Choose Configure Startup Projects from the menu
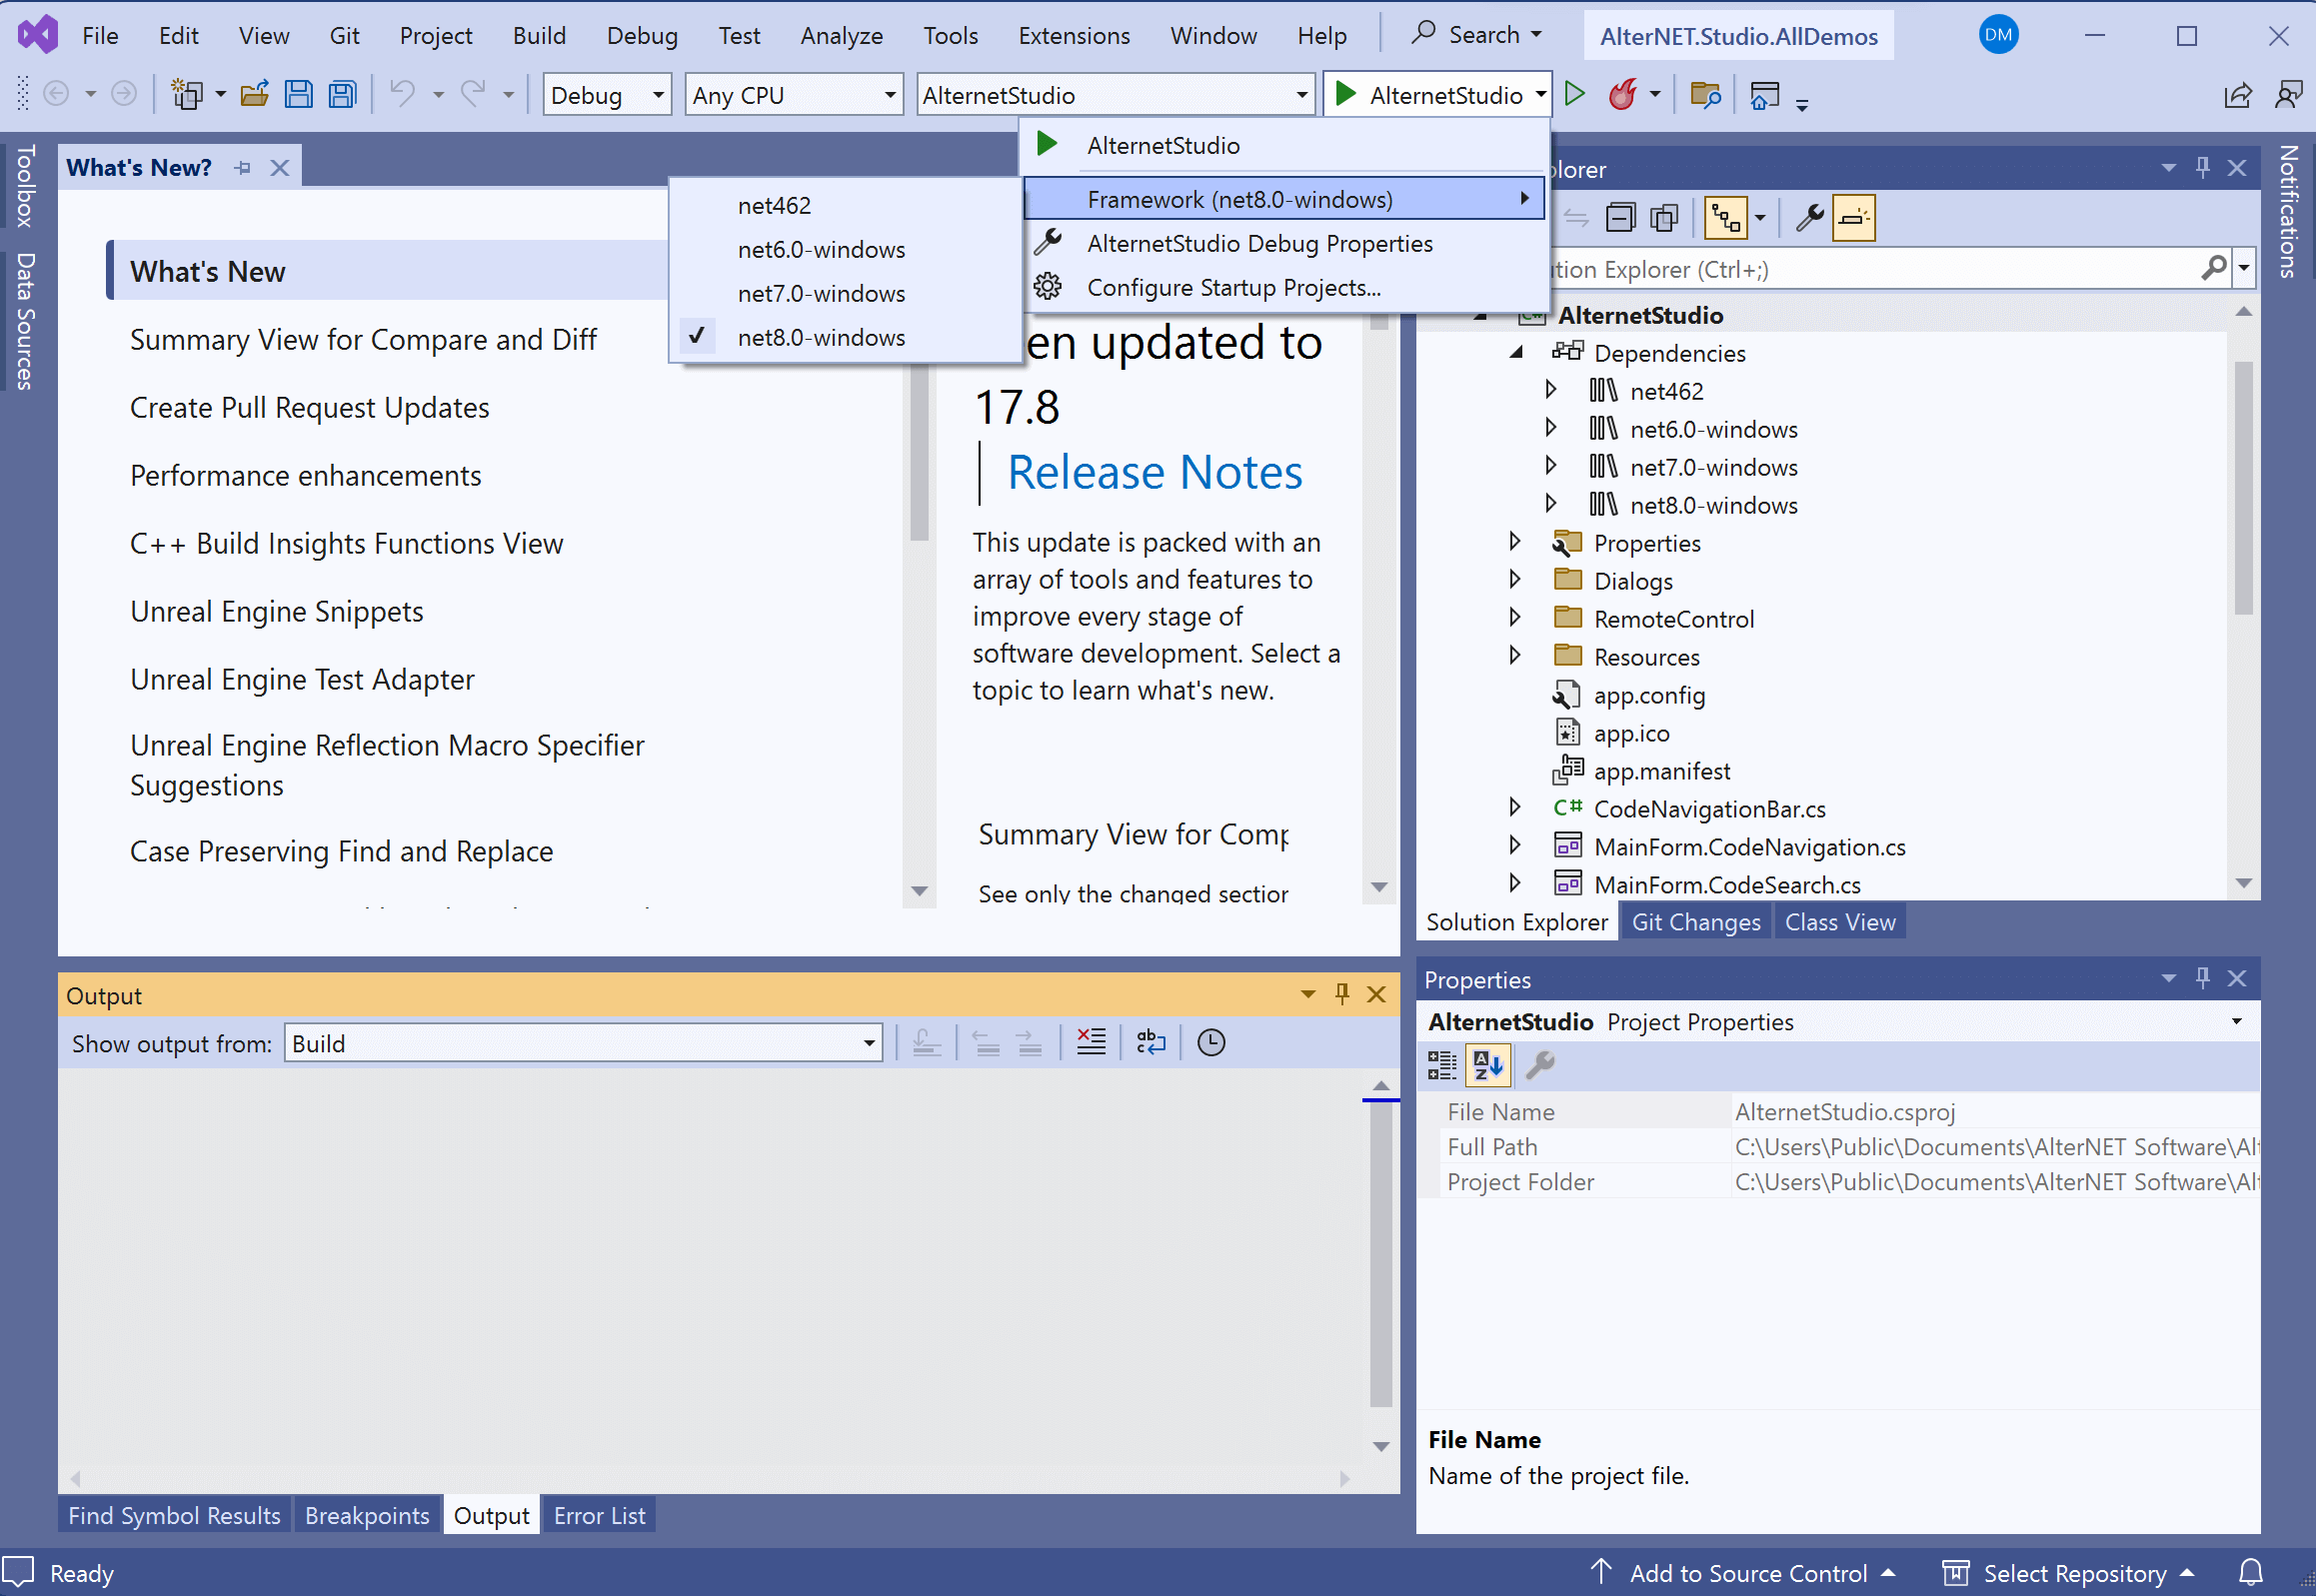The image size is (2316, 1596). pos(1234,287)
